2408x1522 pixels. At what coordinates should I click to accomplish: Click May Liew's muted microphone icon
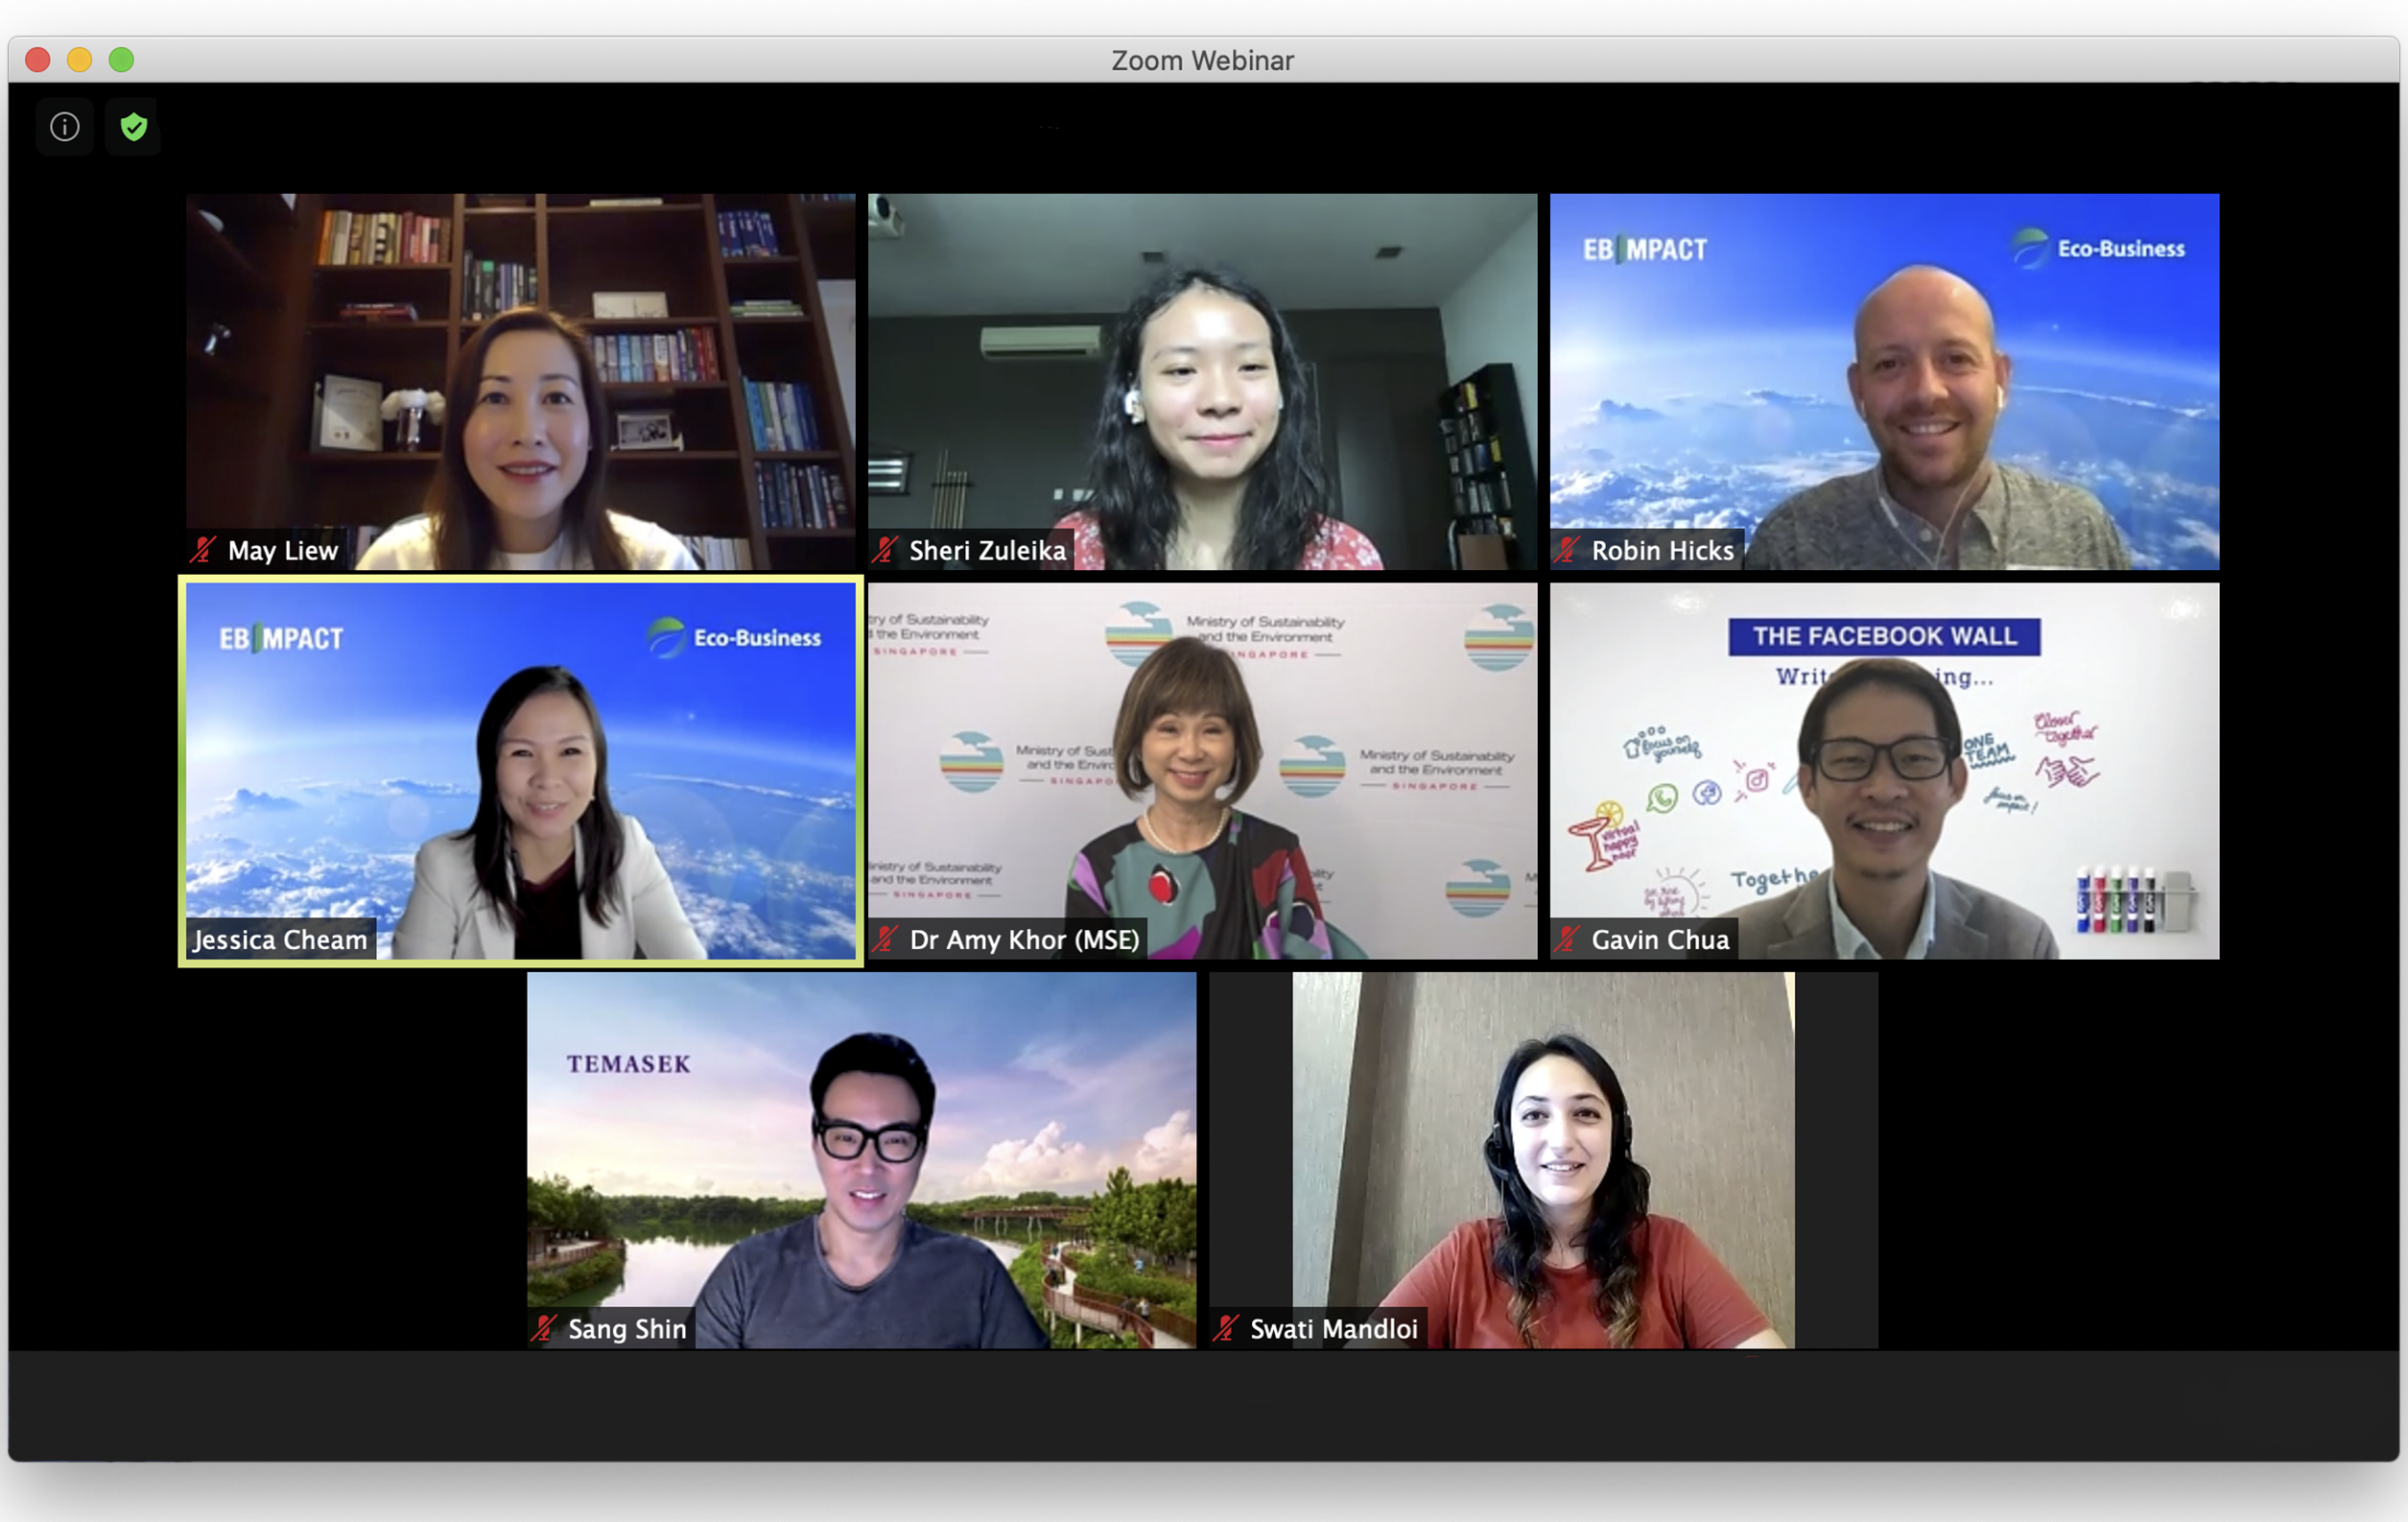[x=204, y=550]
